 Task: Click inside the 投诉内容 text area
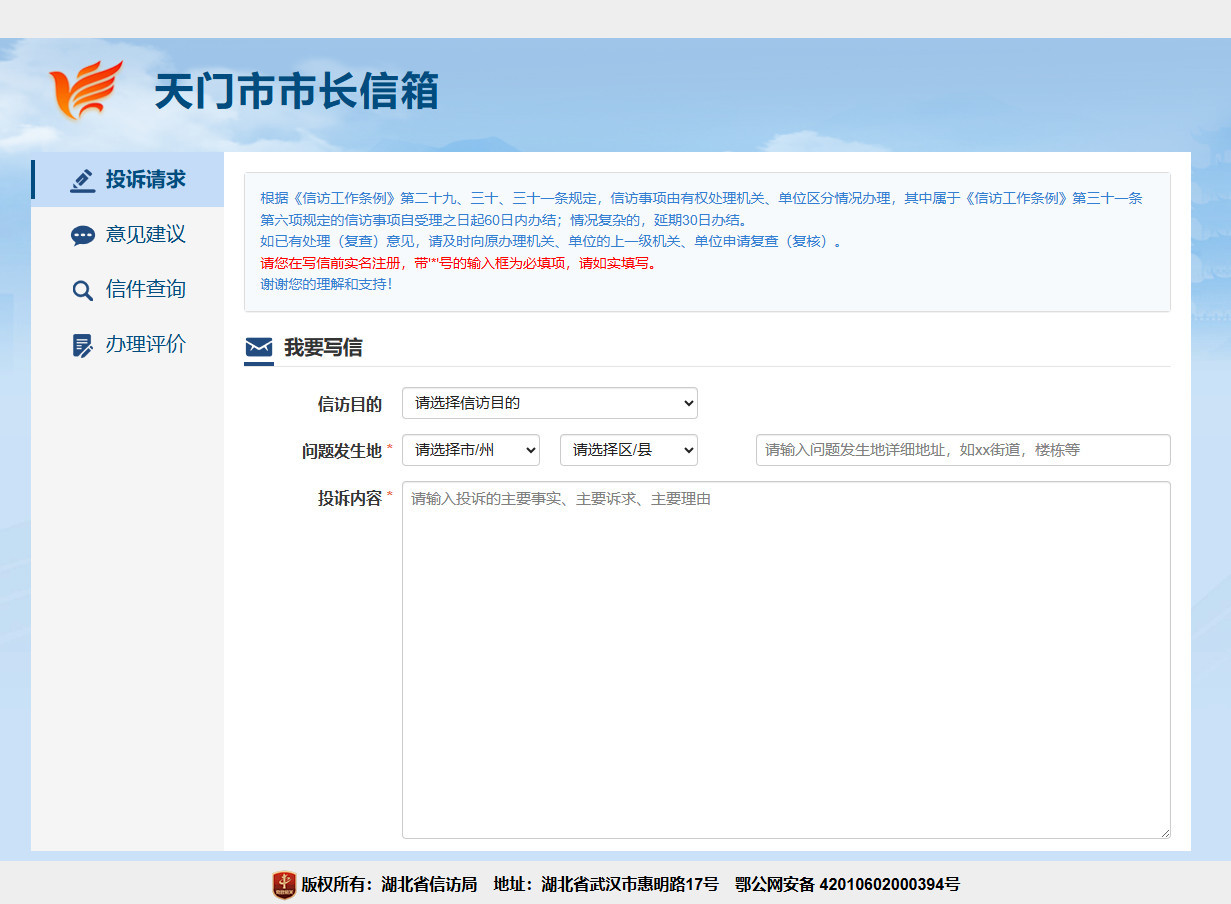pyautogui.click(x=785, y=660)
